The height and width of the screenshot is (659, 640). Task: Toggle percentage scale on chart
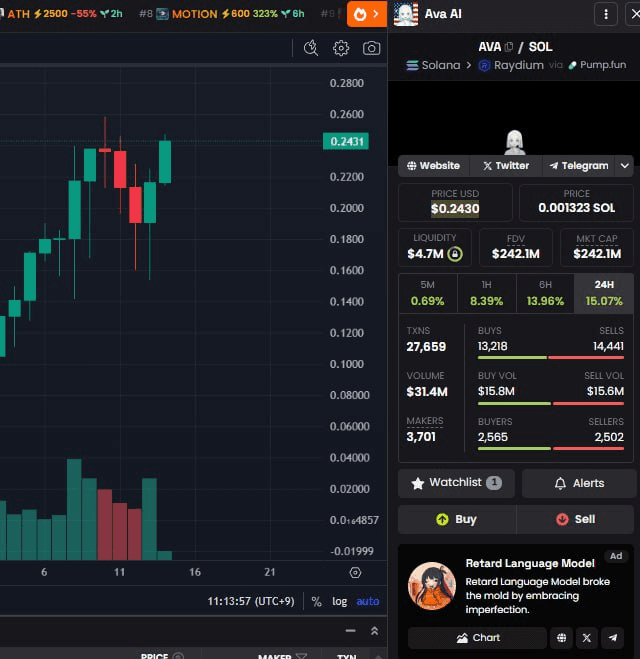(316, 601)
